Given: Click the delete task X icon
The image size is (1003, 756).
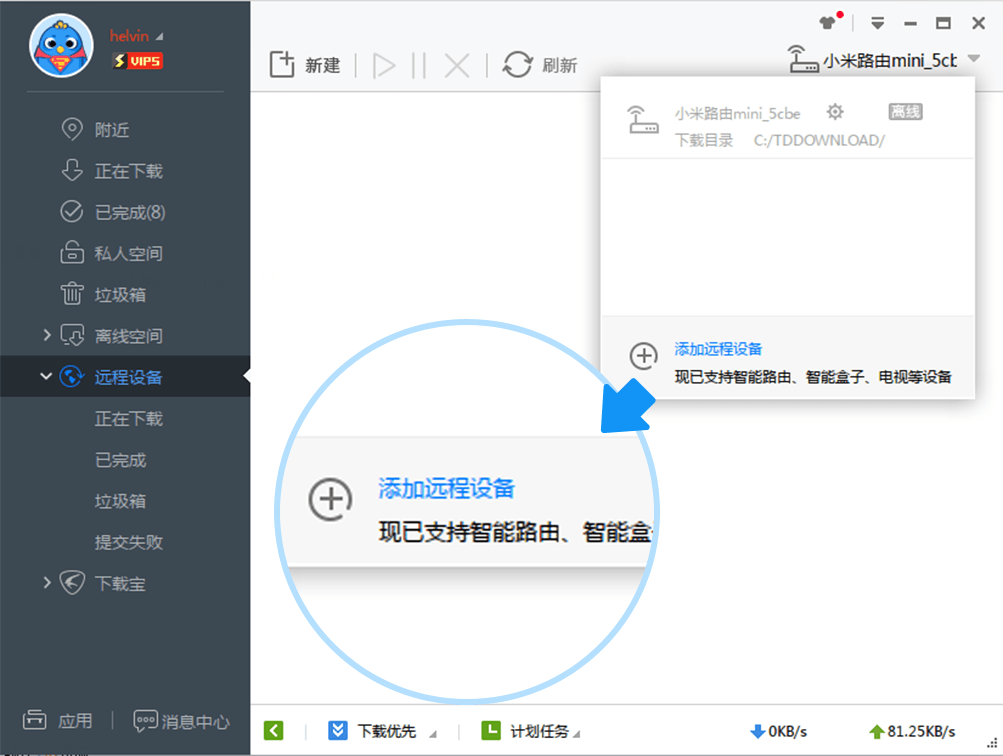Looking at the screenshot, I should (x=455, y=64).
